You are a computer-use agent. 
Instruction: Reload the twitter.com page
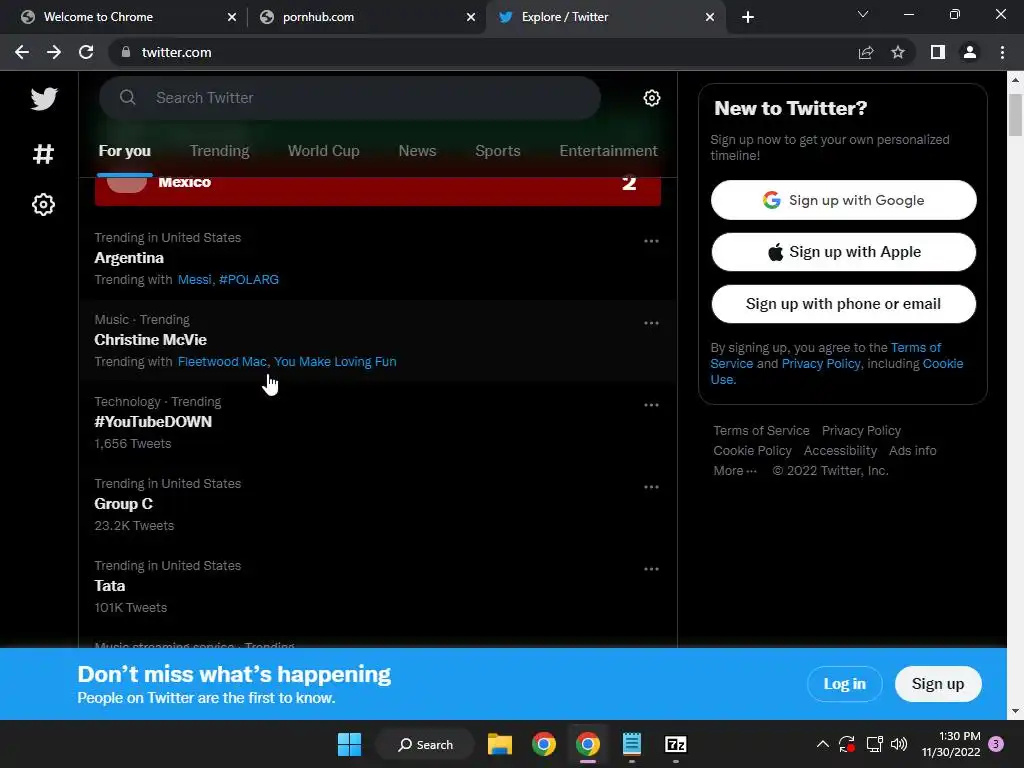tap(86, 52)
